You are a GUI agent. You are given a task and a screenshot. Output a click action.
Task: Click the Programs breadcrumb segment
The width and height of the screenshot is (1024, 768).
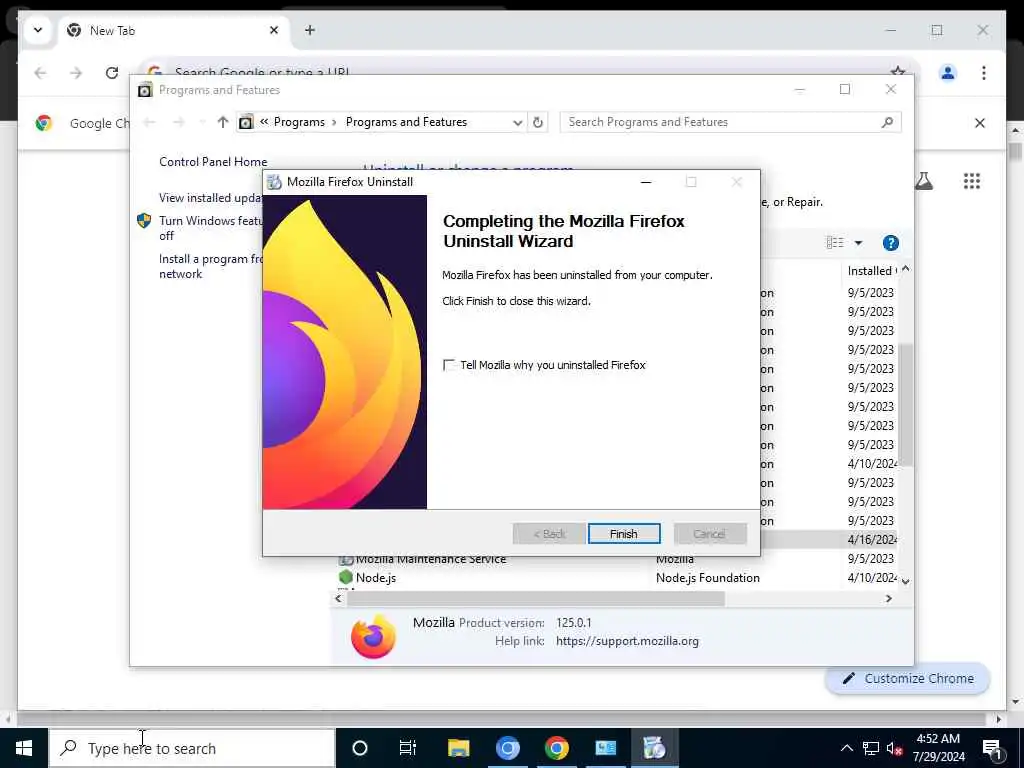(x=299, y=122)
